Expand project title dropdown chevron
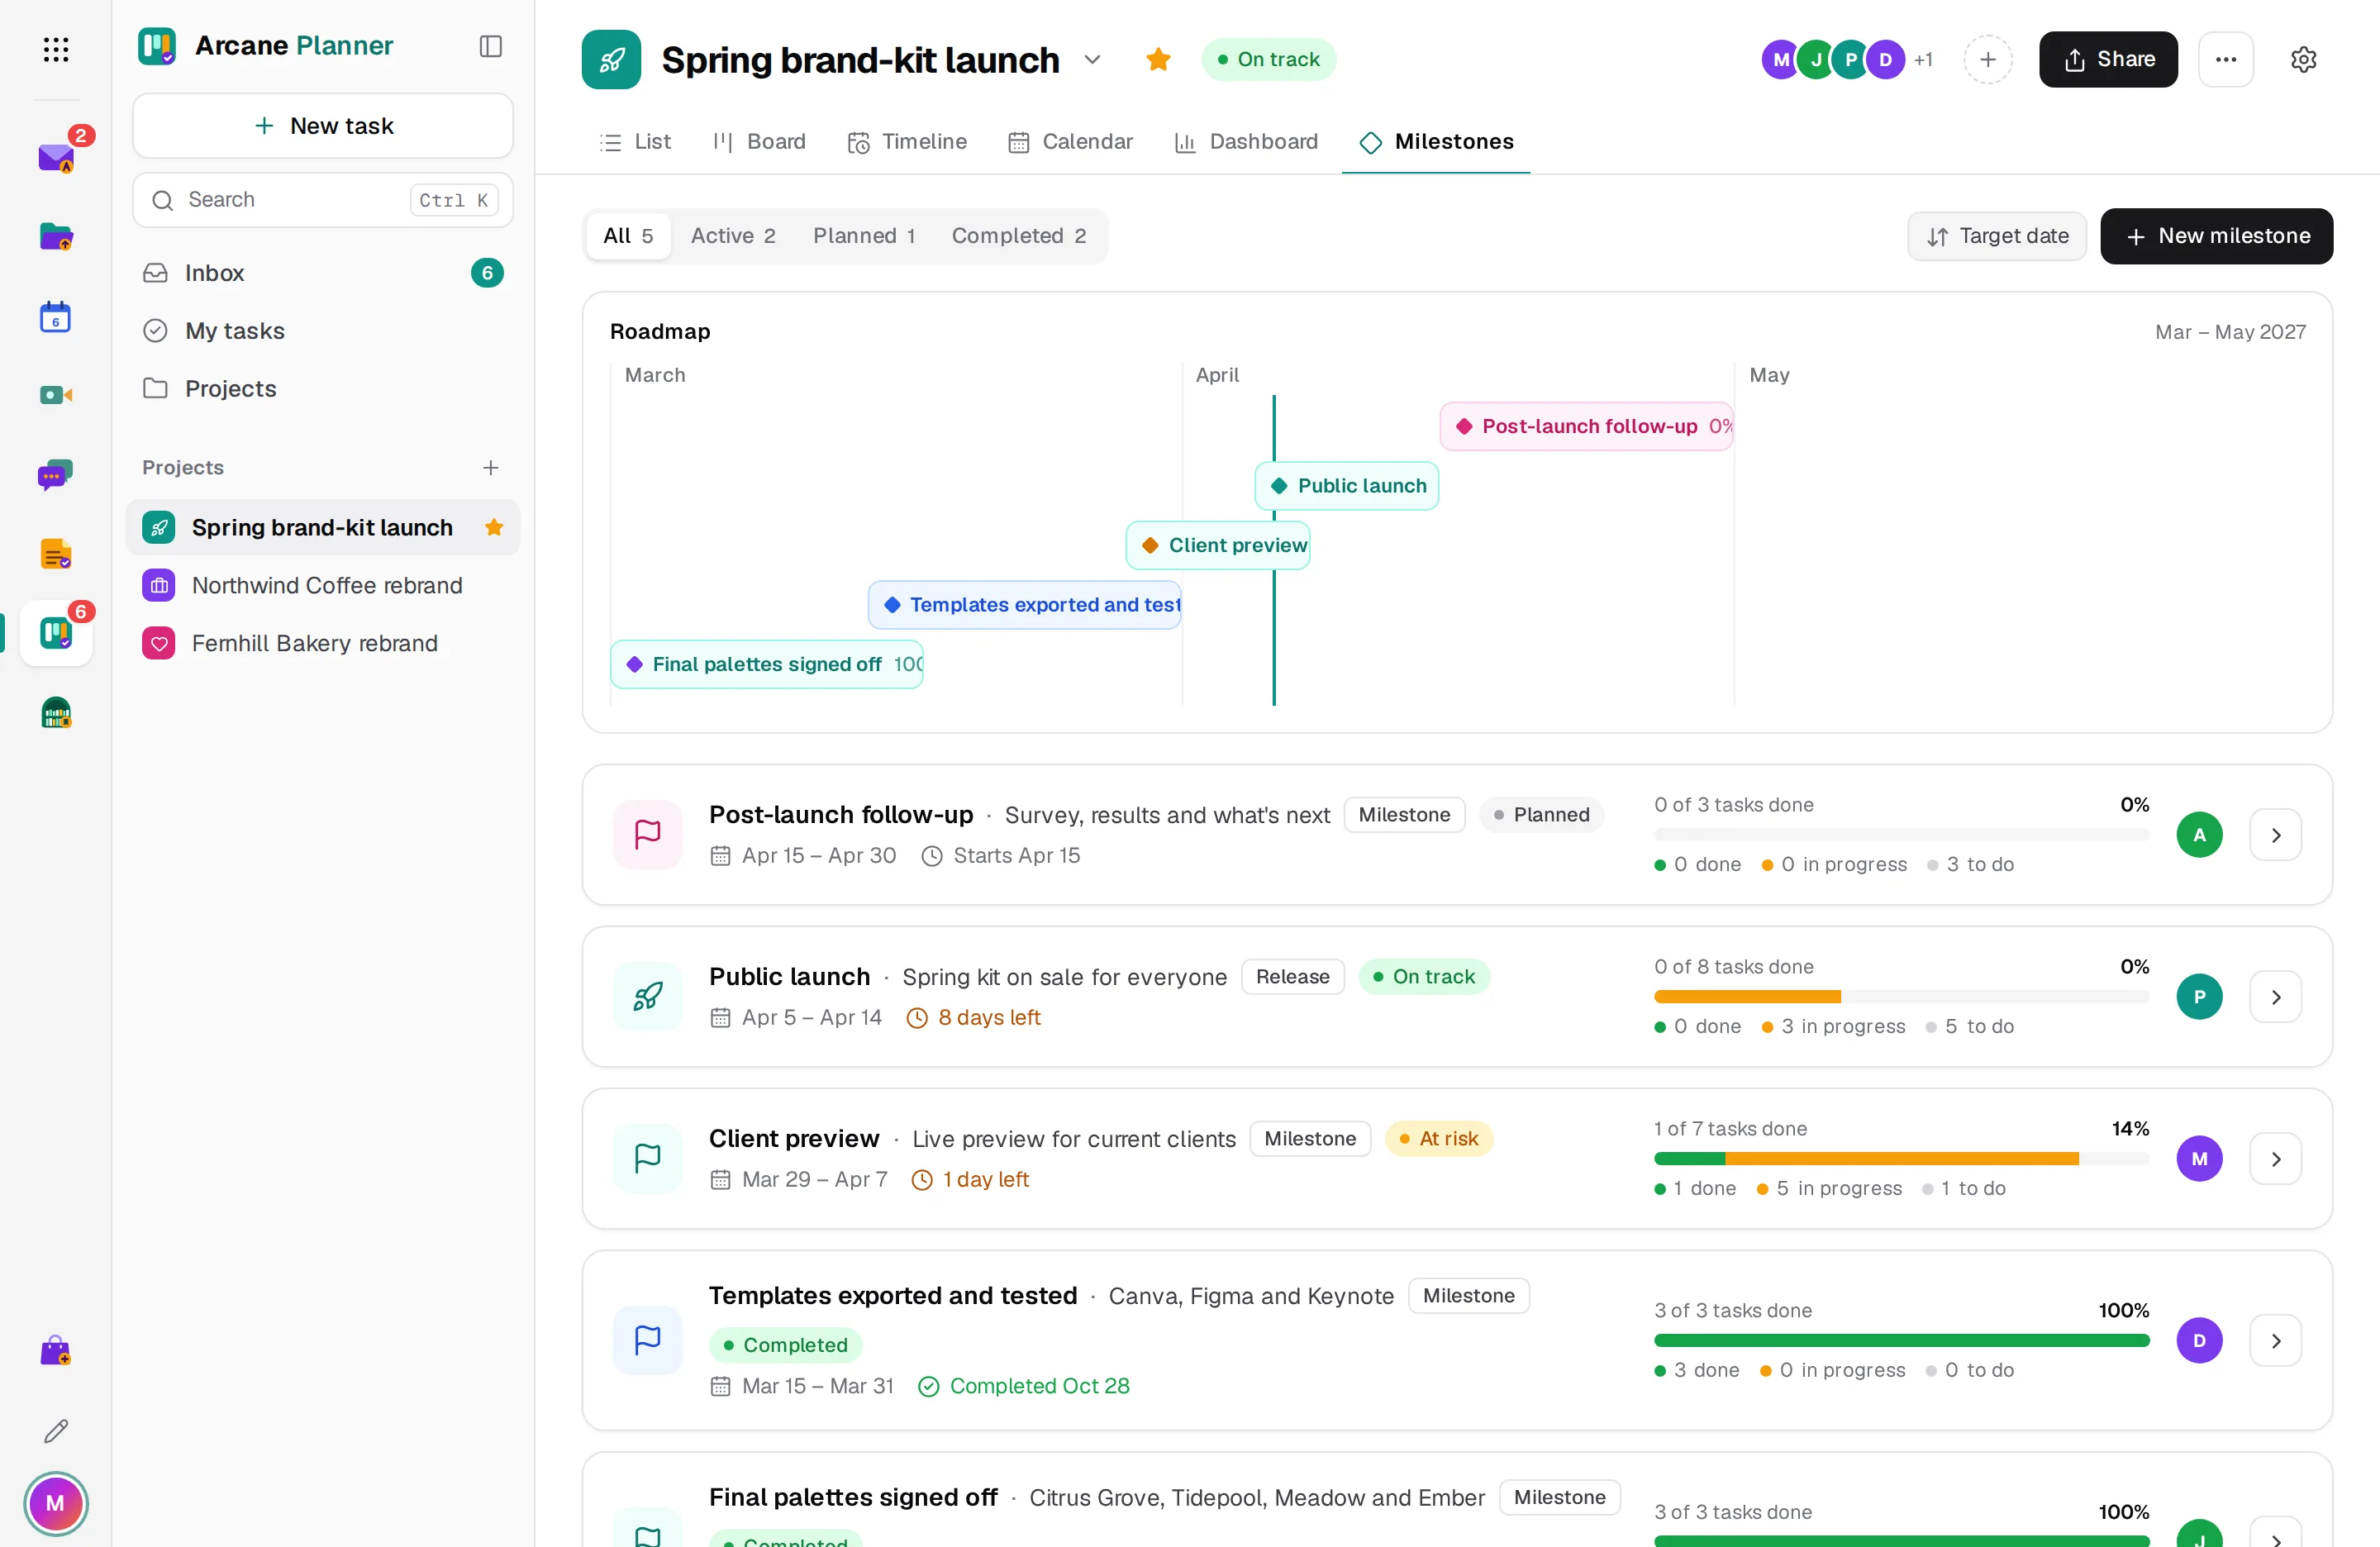This screenshot has height=1547, width=2380. point(1093,59)
